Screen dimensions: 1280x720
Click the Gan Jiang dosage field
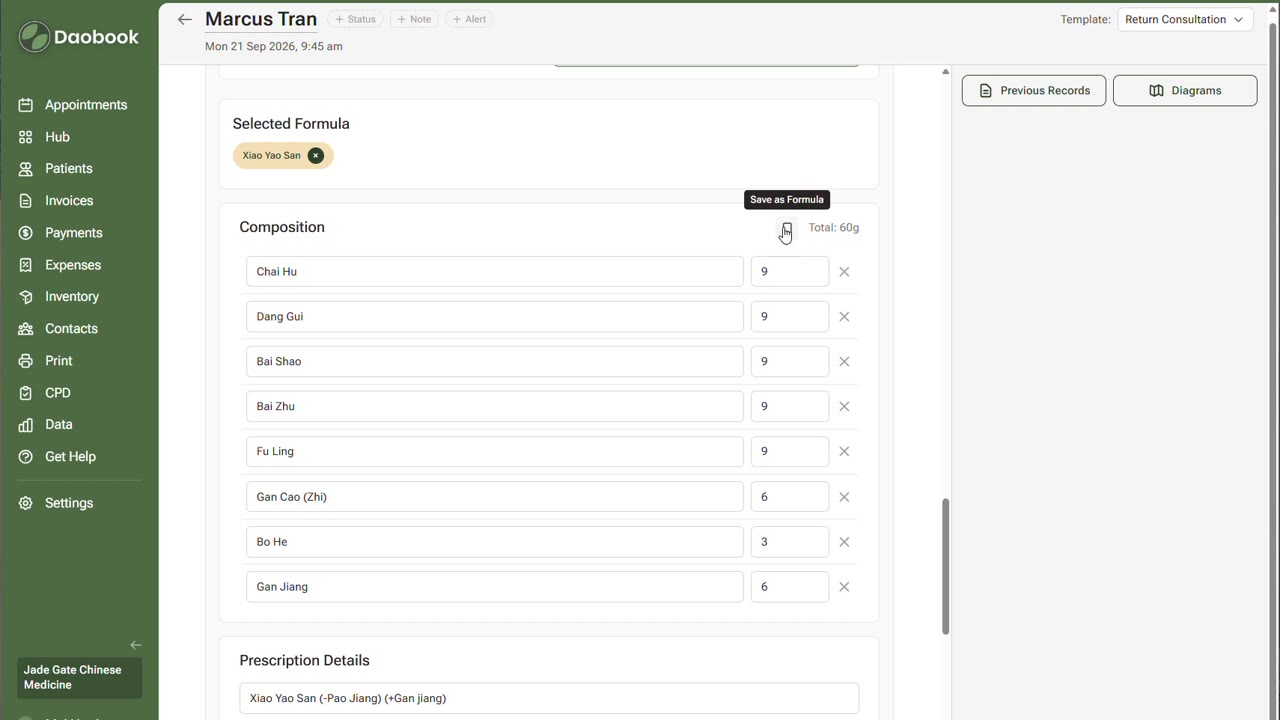[x=790, y=587]
